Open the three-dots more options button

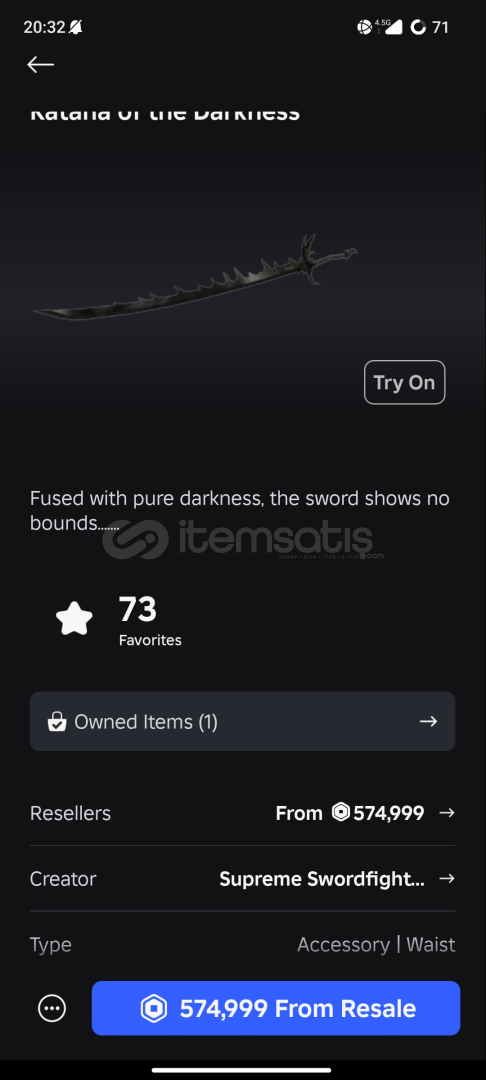tap(52, 1008)
